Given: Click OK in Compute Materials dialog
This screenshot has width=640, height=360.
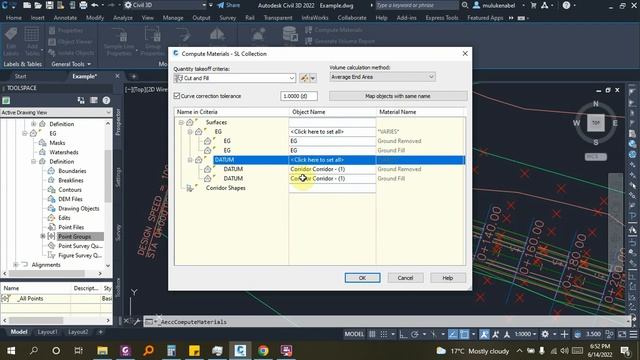Looking at the screenshot, I should (x=362, y=278).
